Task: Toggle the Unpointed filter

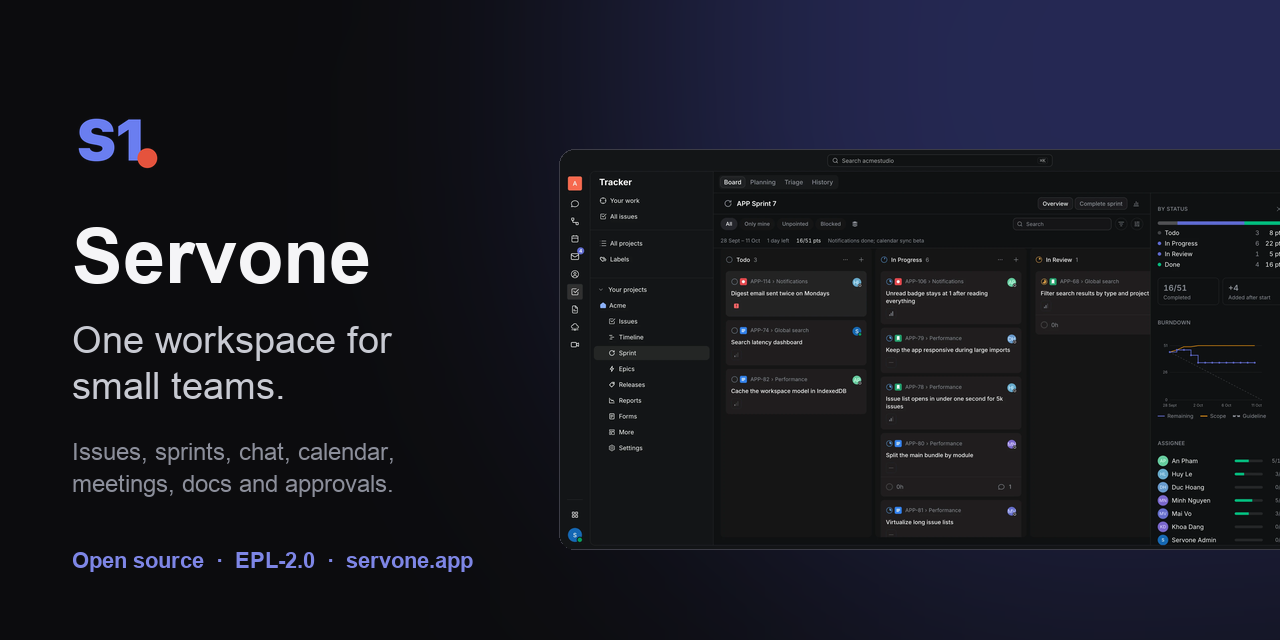Action: 795,224
